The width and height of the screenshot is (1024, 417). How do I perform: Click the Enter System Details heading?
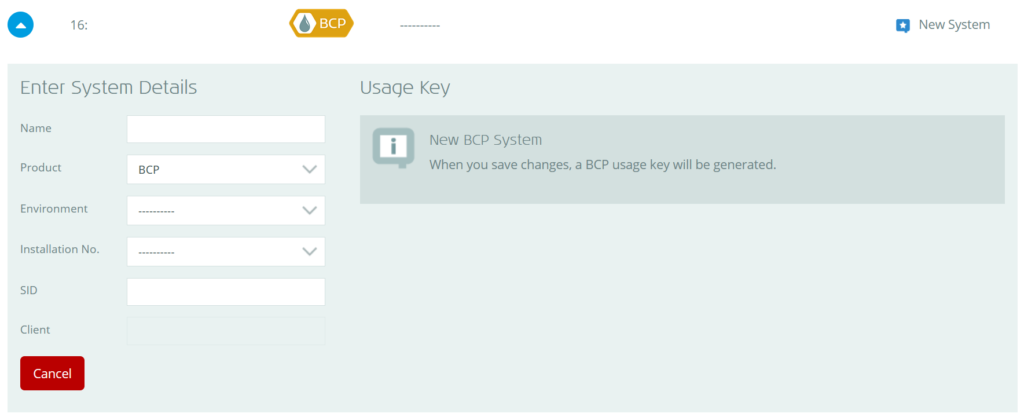click(x=108, y=87)
